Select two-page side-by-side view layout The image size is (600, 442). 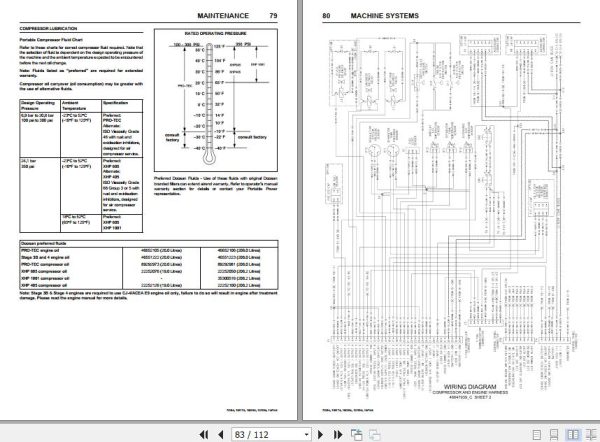573,435
